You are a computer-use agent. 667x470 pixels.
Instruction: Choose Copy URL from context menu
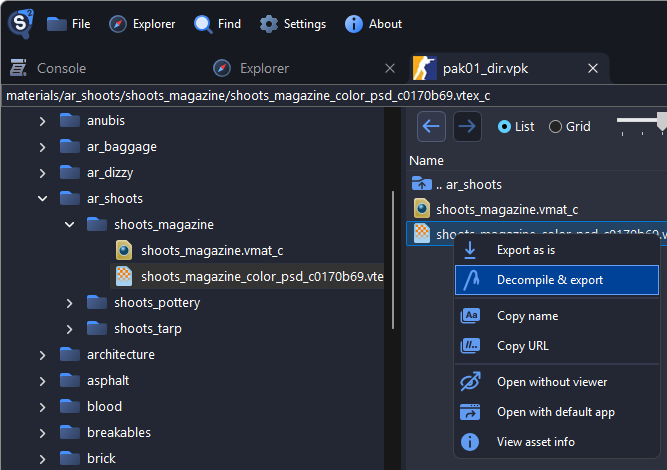click(557, 346)
